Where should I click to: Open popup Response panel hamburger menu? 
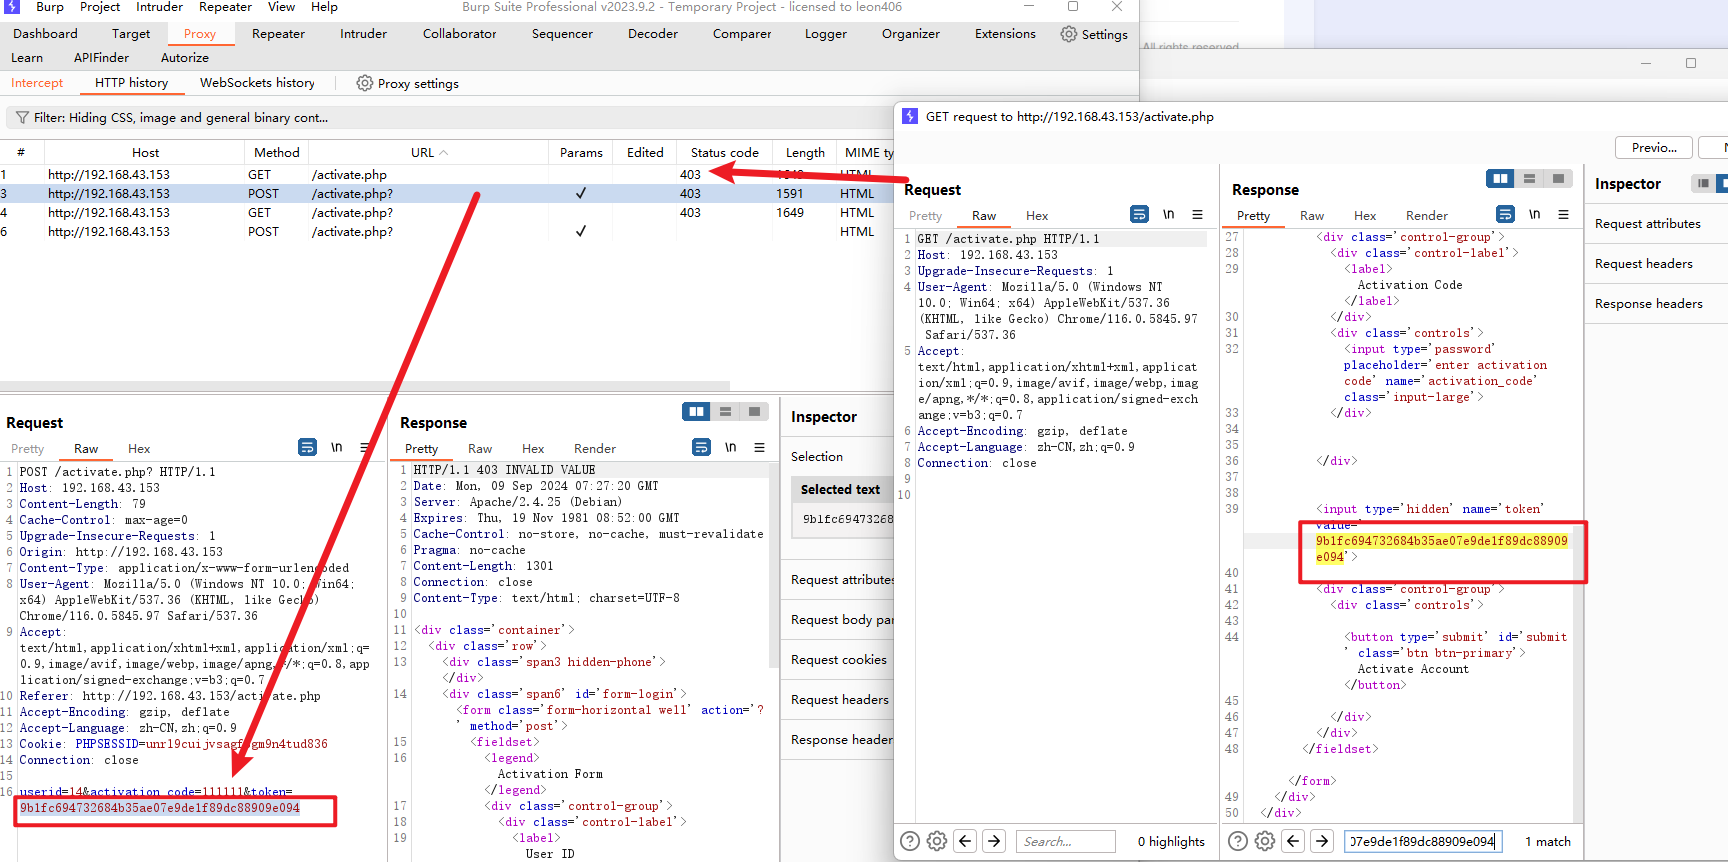1563,214
